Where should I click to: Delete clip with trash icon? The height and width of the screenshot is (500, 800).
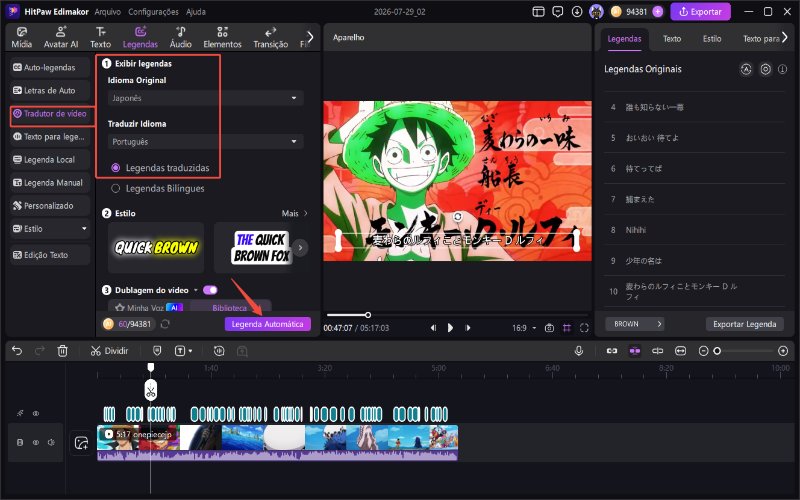pyautogui.click(x=62, y=351)
